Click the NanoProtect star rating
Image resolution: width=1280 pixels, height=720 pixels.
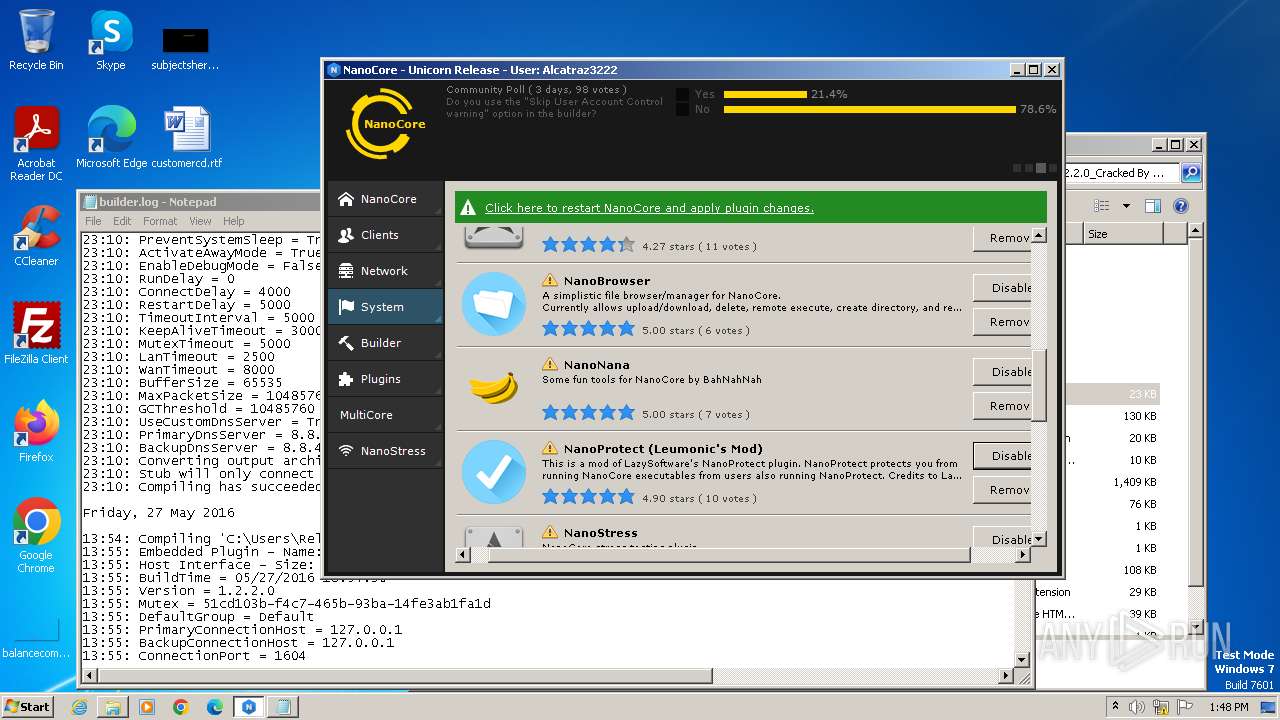point(588,497)
